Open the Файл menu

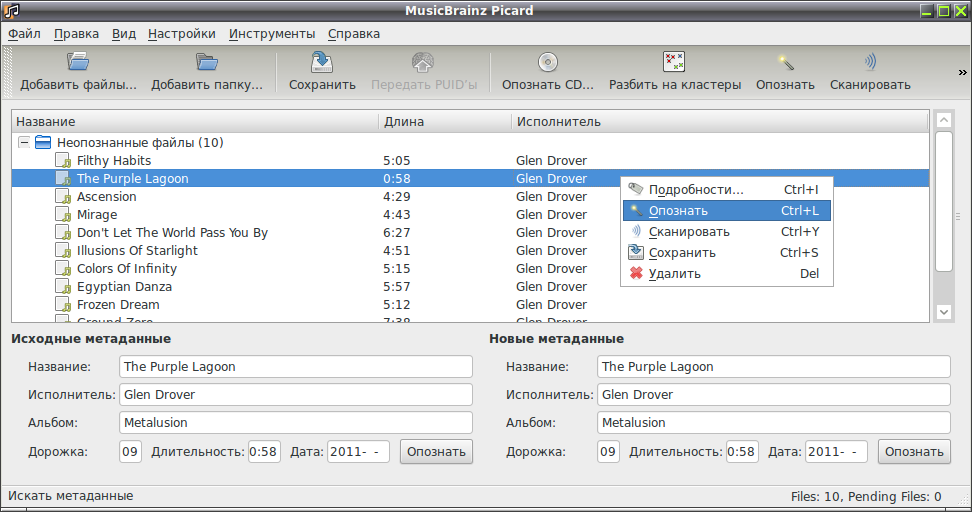tap(24, 34)
